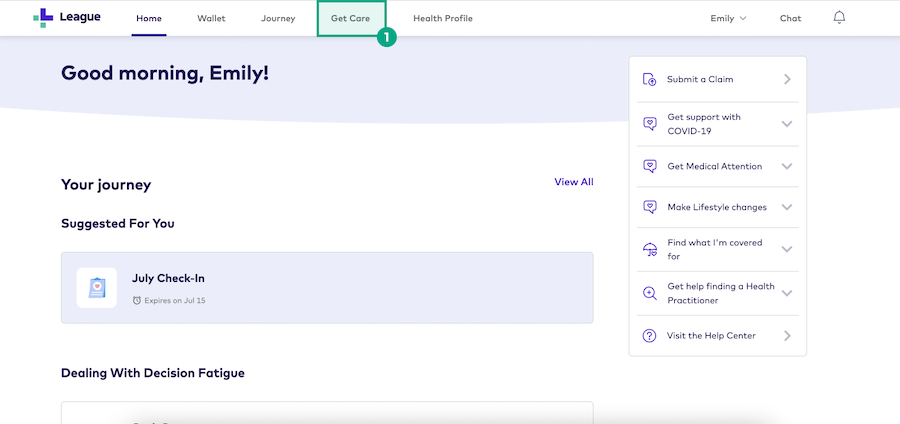Click the coverage umbrella icon
Image resolution: width=900 pixels, height=424 pixels.
(x=650, y=249)
